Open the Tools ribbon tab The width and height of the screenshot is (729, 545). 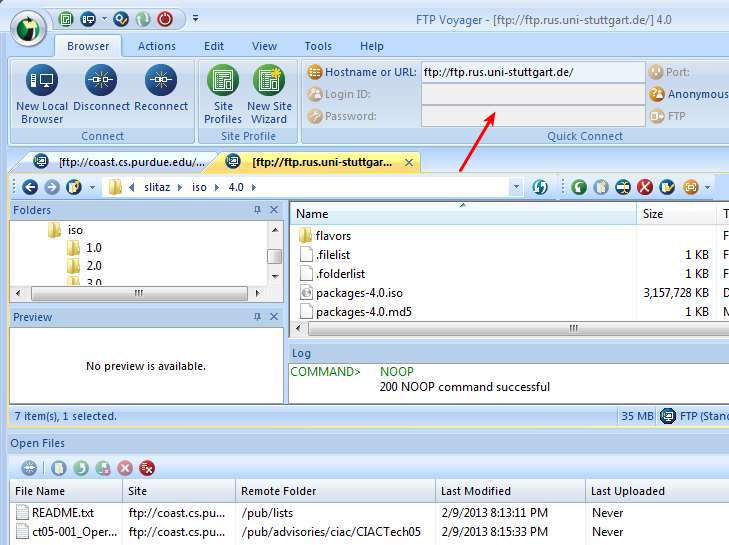[x=318, y=46]
